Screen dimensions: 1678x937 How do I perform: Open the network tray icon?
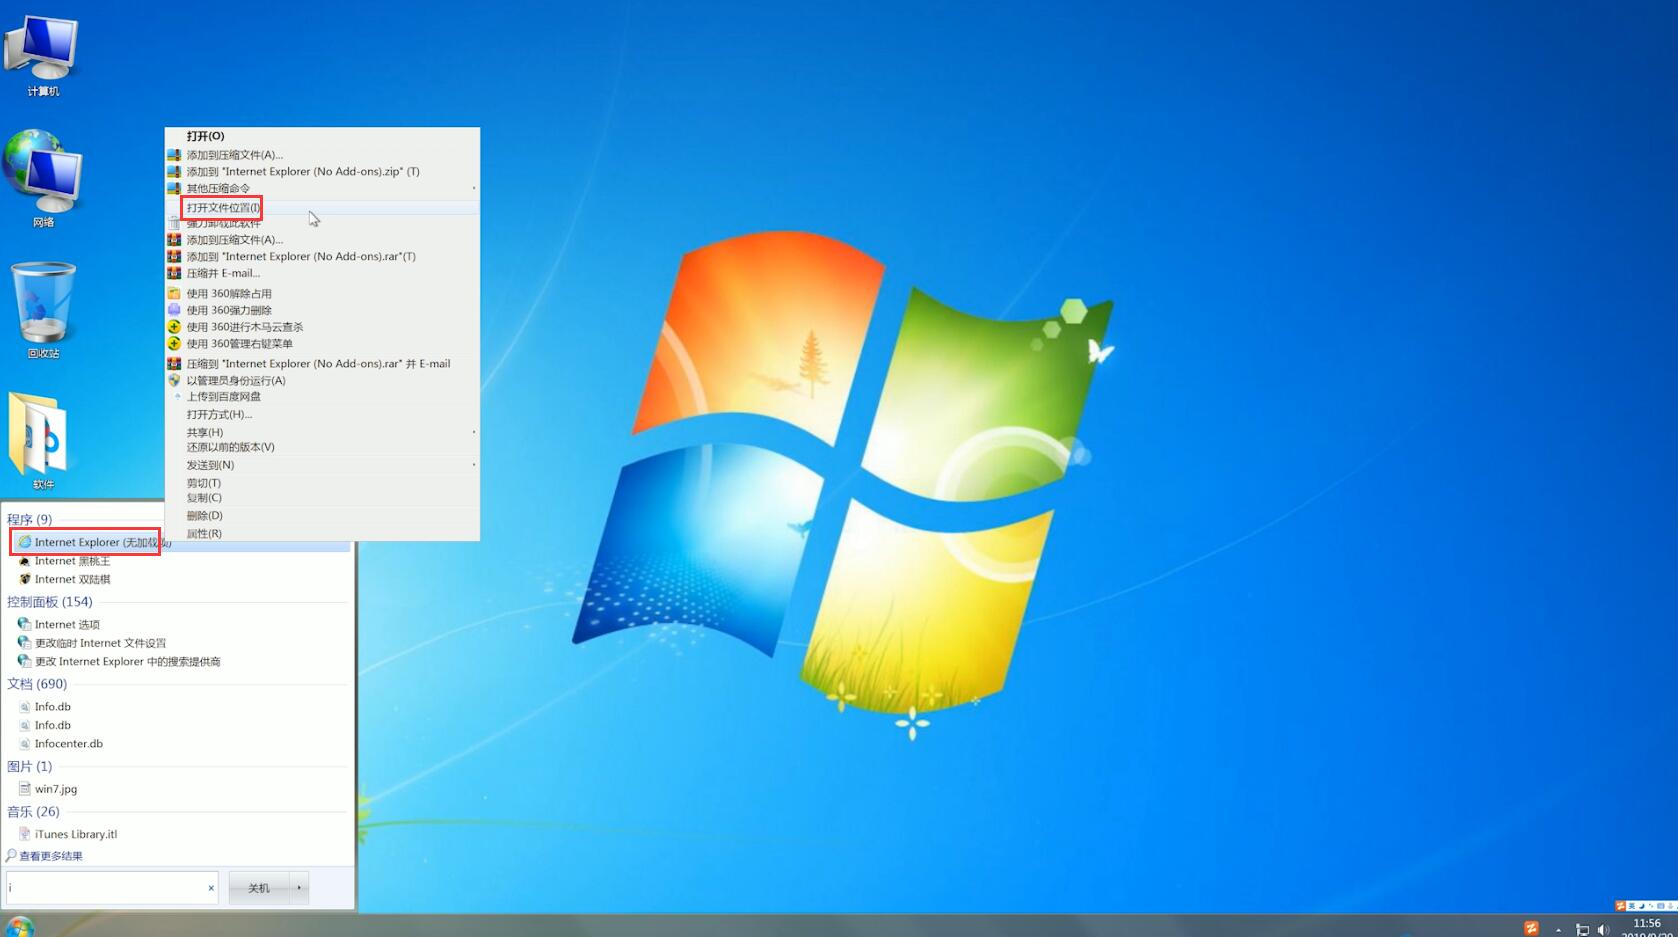(x=1582, y=930)
